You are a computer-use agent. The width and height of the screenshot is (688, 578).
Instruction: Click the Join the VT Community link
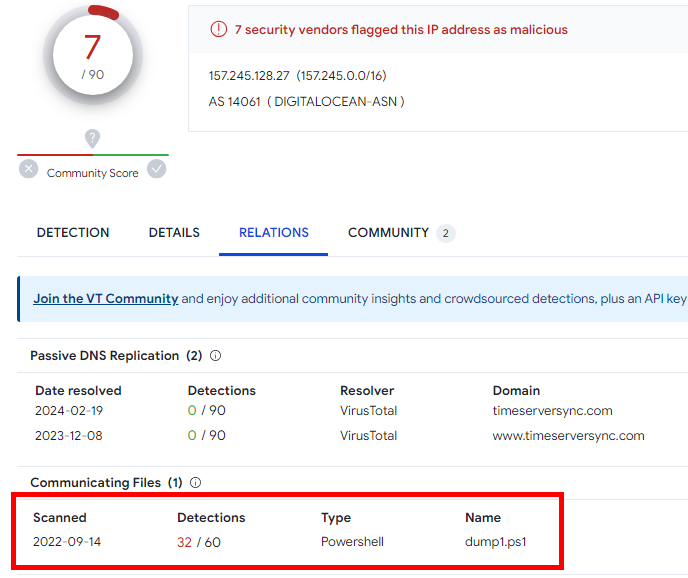(x=106, y=299)
